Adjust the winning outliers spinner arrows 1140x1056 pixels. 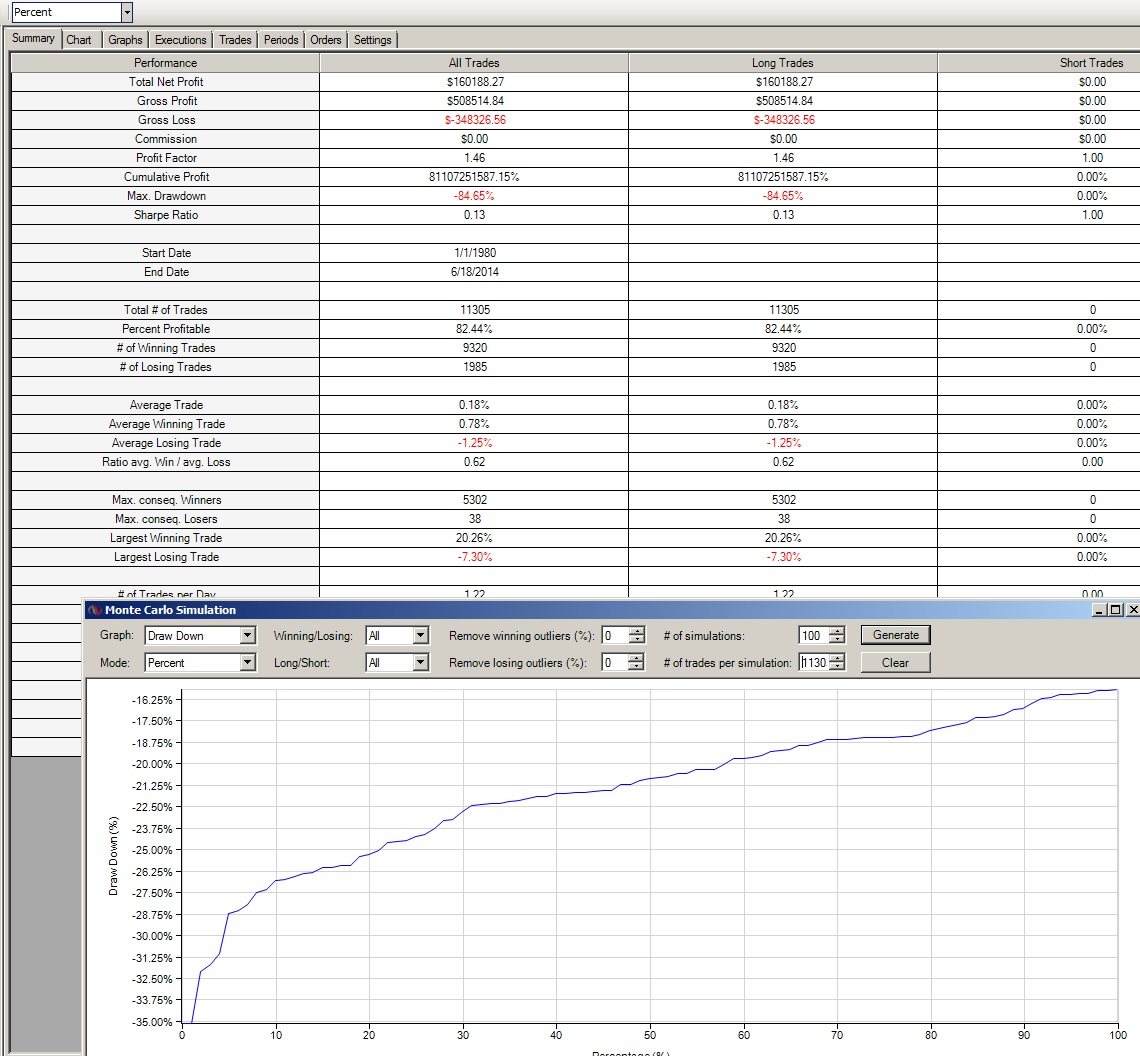pos(637,636)
